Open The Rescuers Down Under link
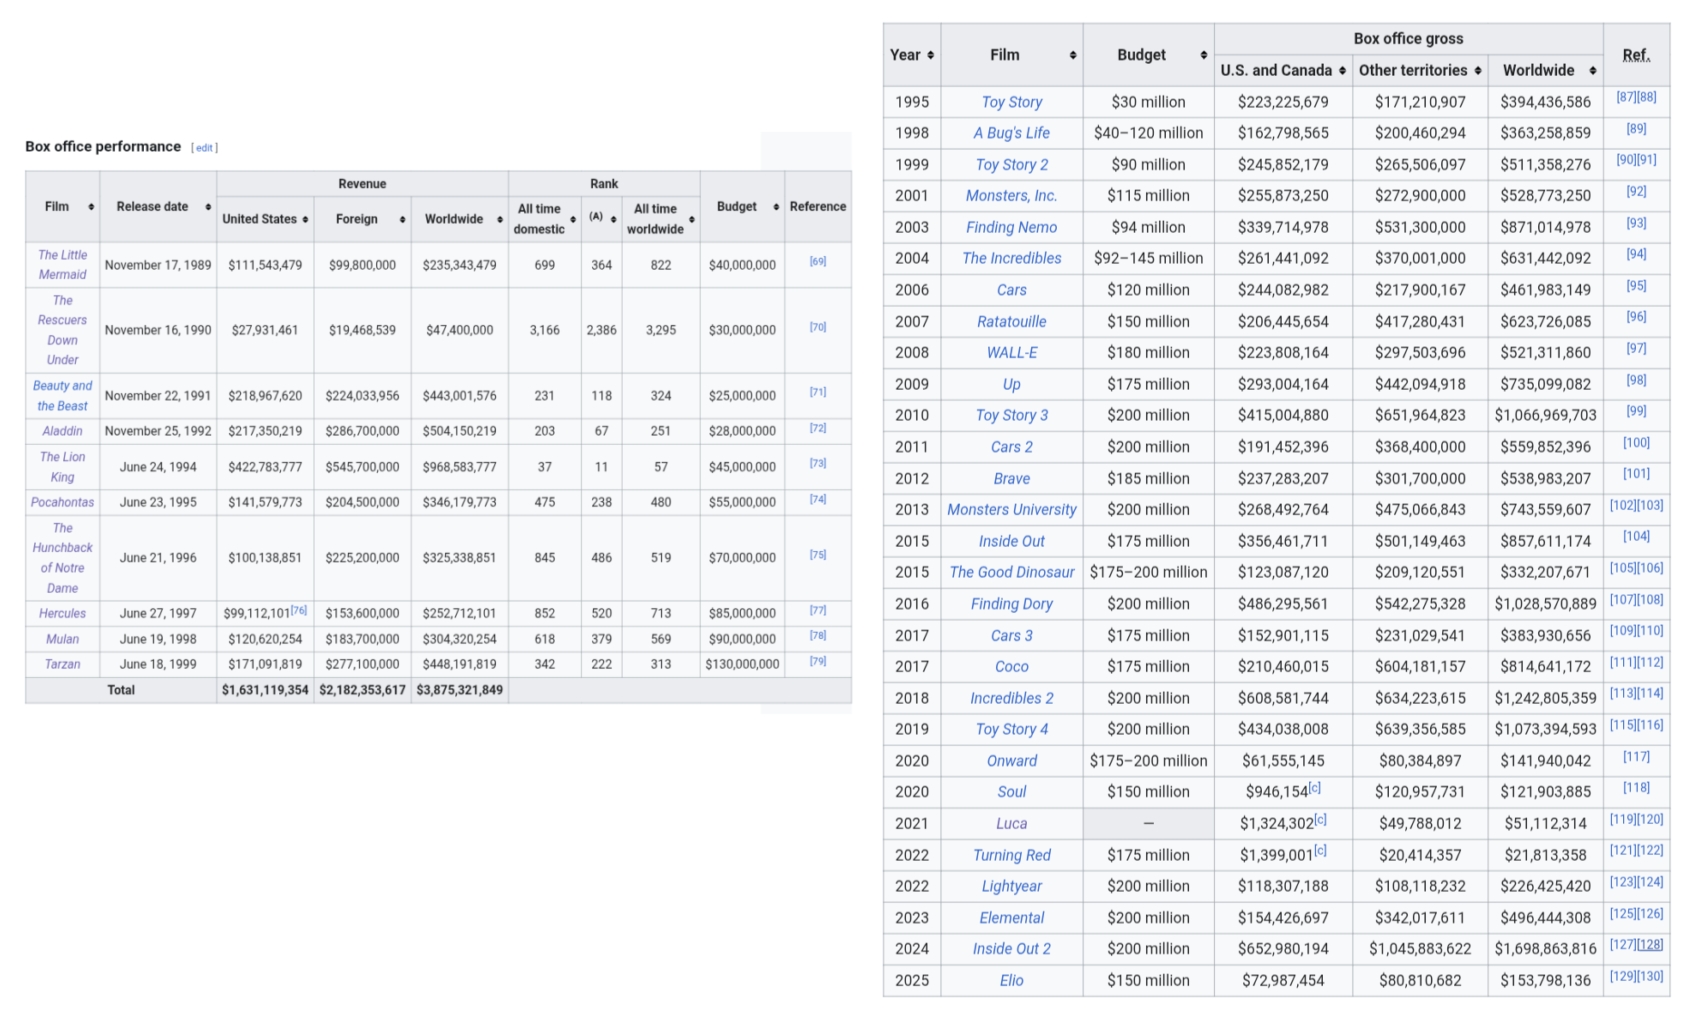Screen dimensions: 1691x1018 point(62,330)
